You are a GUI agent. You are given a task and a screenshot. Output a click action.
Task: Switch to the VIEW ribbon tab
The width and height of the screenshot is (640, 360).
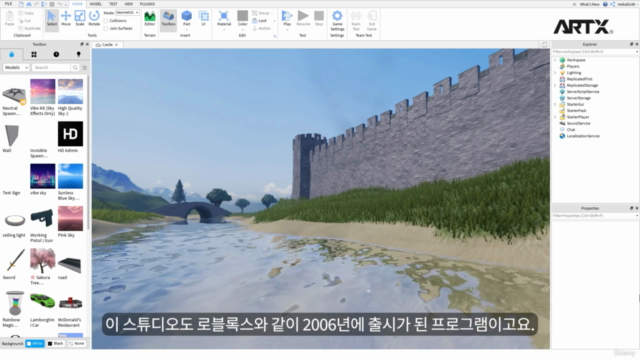point(129,4)
